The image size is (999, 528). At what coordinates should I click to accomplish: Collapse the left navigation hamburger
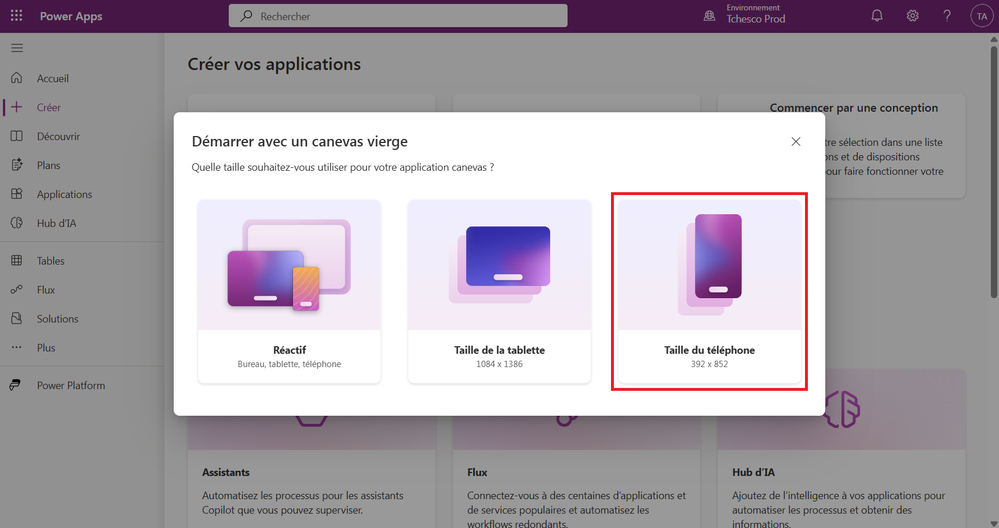(17, 48)
